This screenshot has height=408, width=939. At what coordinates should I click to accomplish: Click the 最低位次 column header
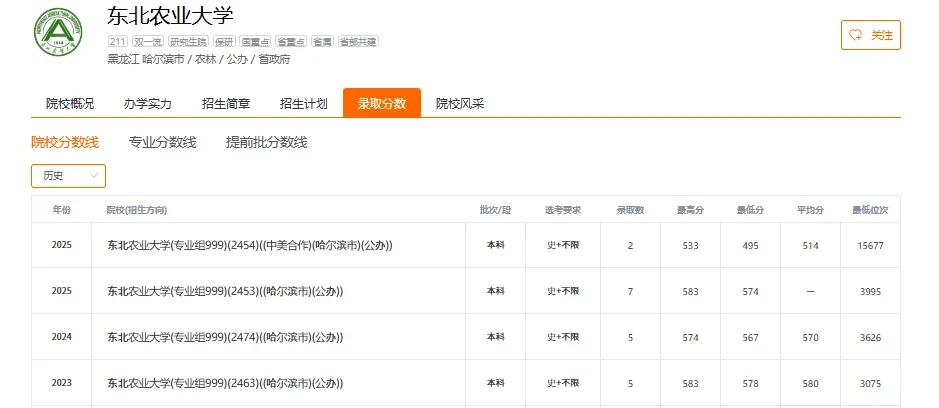pos(870,210)
